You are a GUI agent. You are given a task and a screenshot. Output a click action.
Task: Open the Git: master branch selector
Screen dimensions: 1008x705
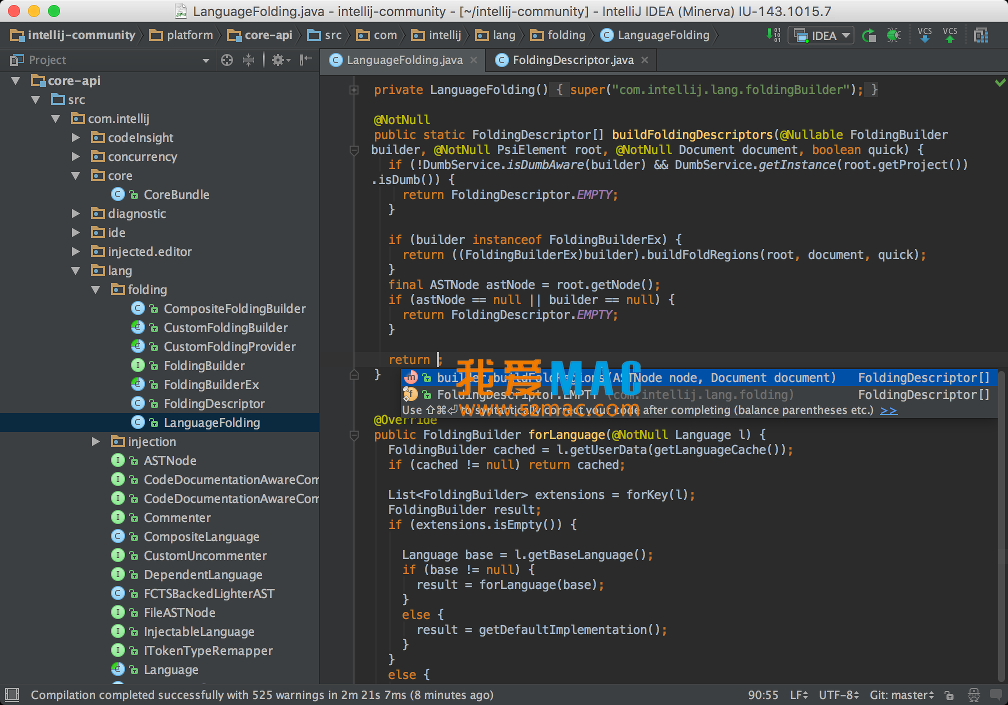tap(901, 695)
